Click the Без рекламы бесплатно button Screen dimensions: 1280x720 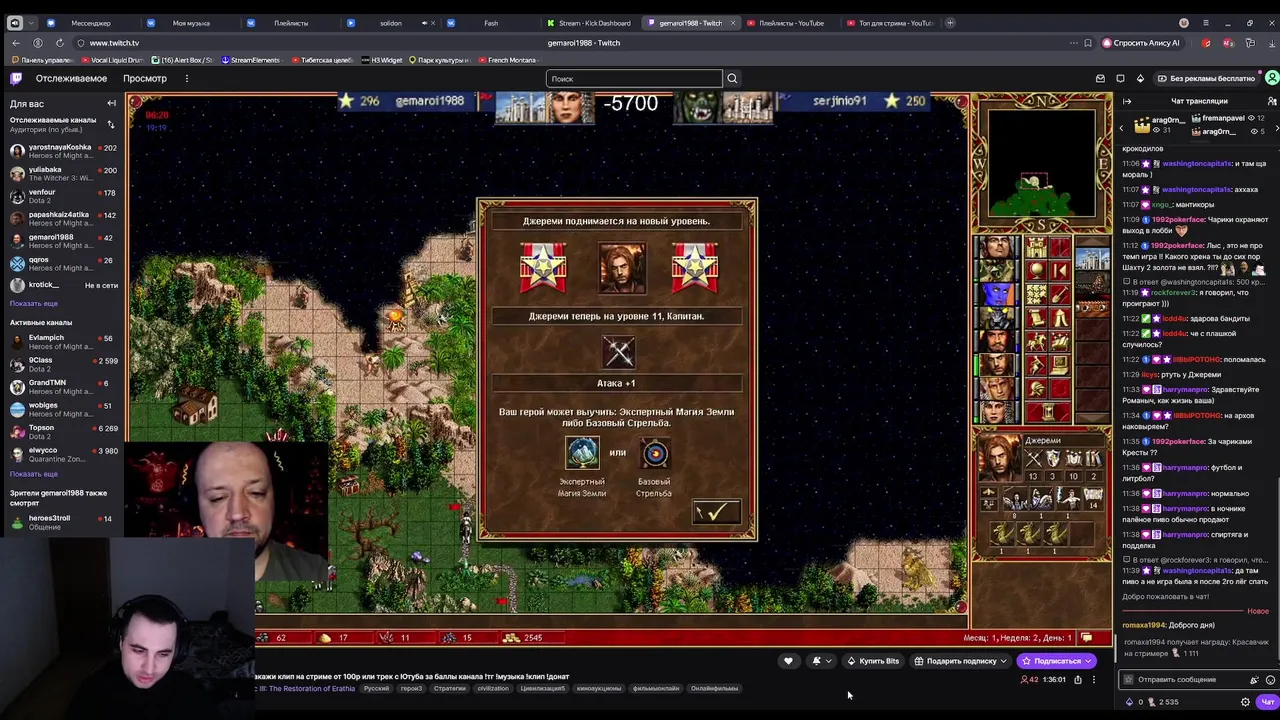tap(1205, 78)
